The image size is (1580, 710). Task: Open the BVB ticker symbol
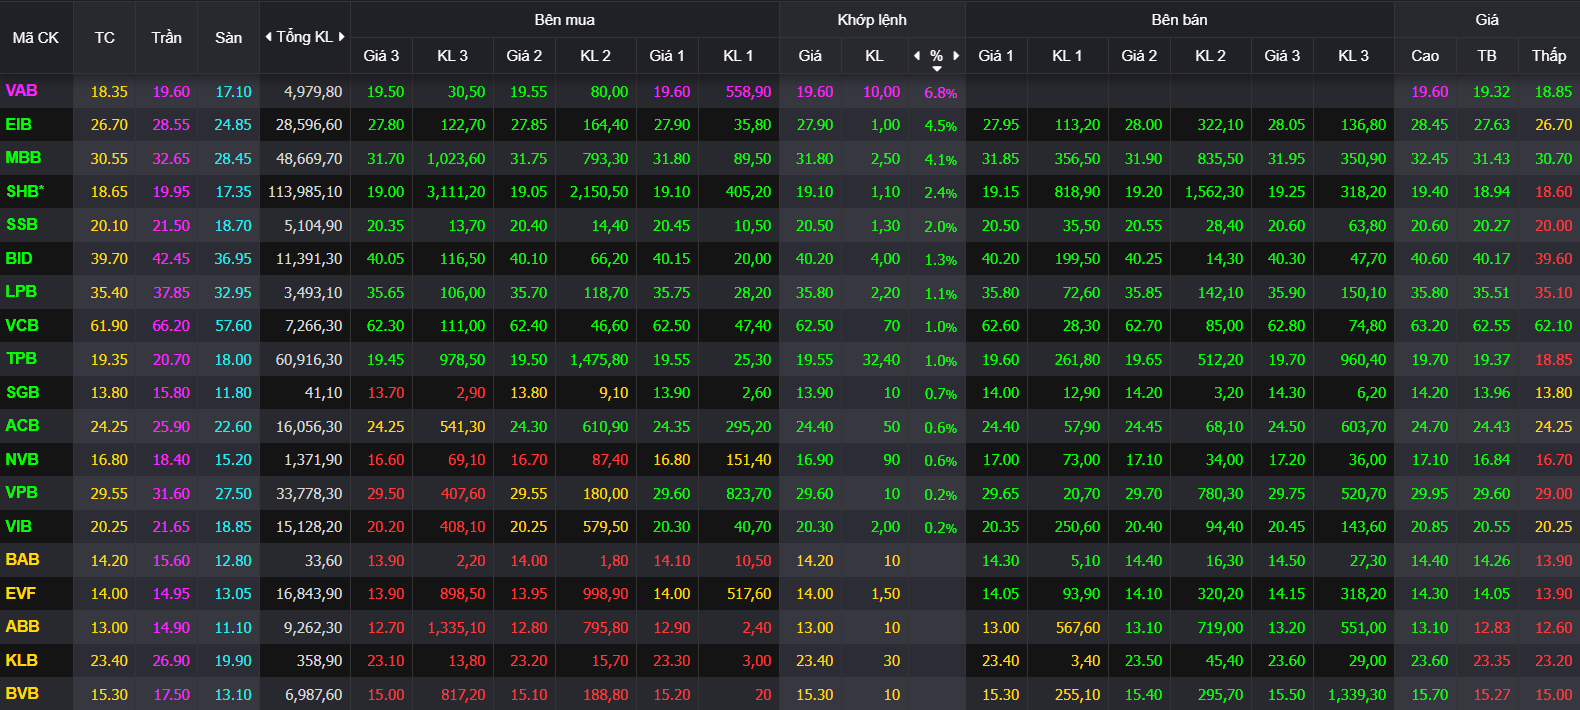click(x=22, y=694)
